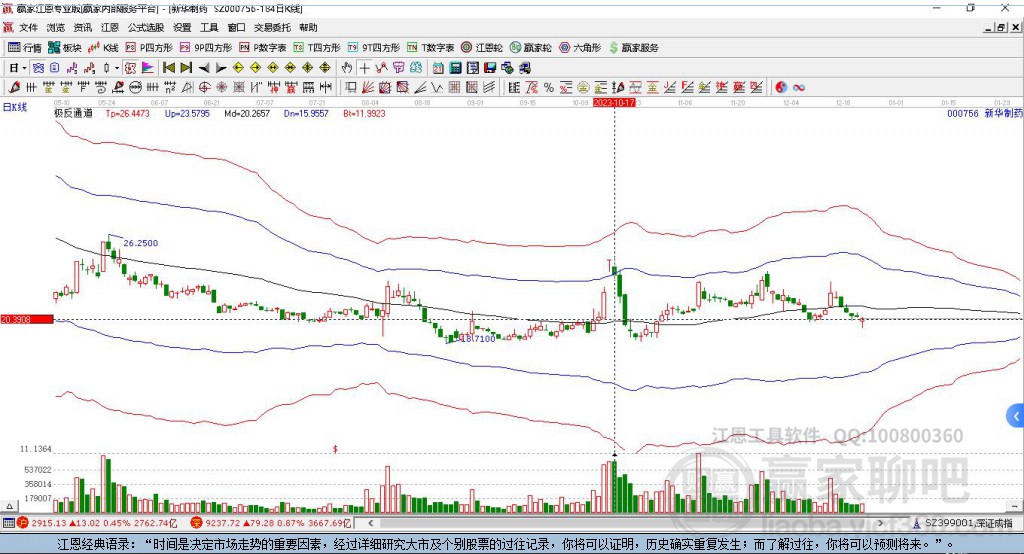Open the T数字表 tool

point(430,48)
